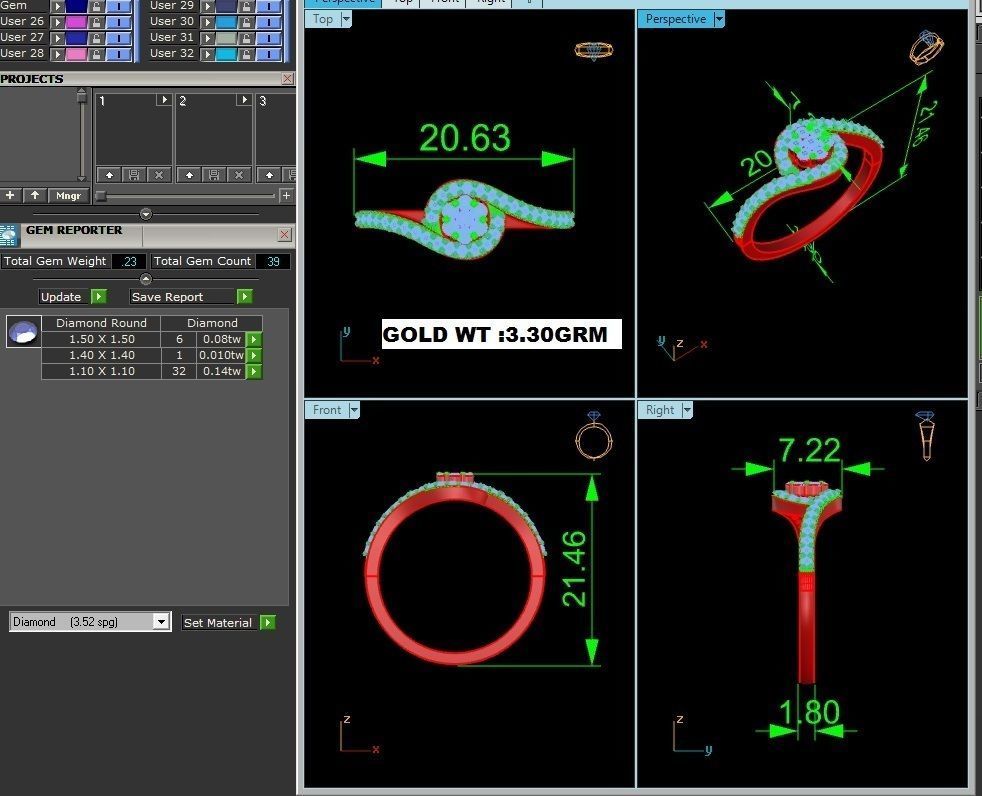Click green arrow in 1.10 X 1.10 row

click(x=254, y=371)
